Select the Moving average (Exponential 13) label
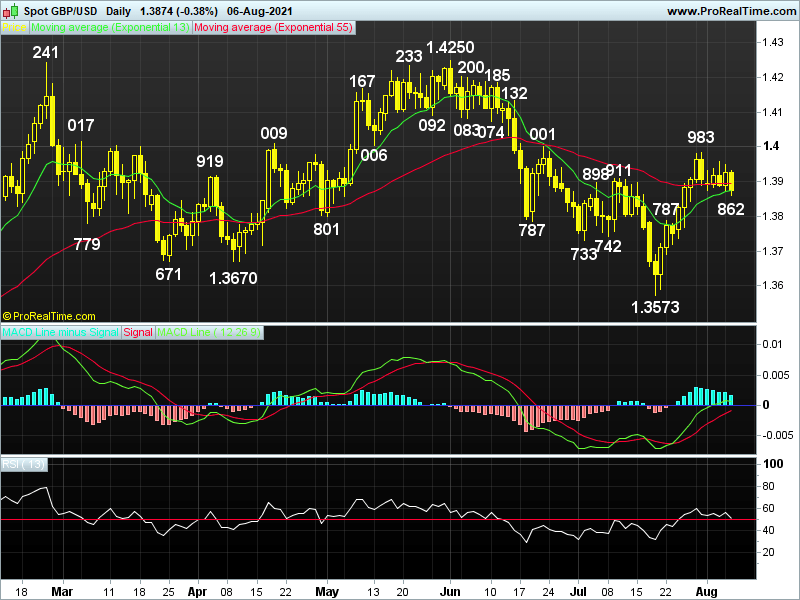 [x=110, y=29]
